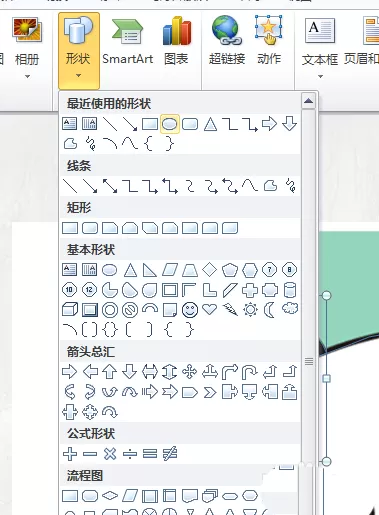Click the freeform shape in 线条

pyautogui.click(x=270, y=185)
